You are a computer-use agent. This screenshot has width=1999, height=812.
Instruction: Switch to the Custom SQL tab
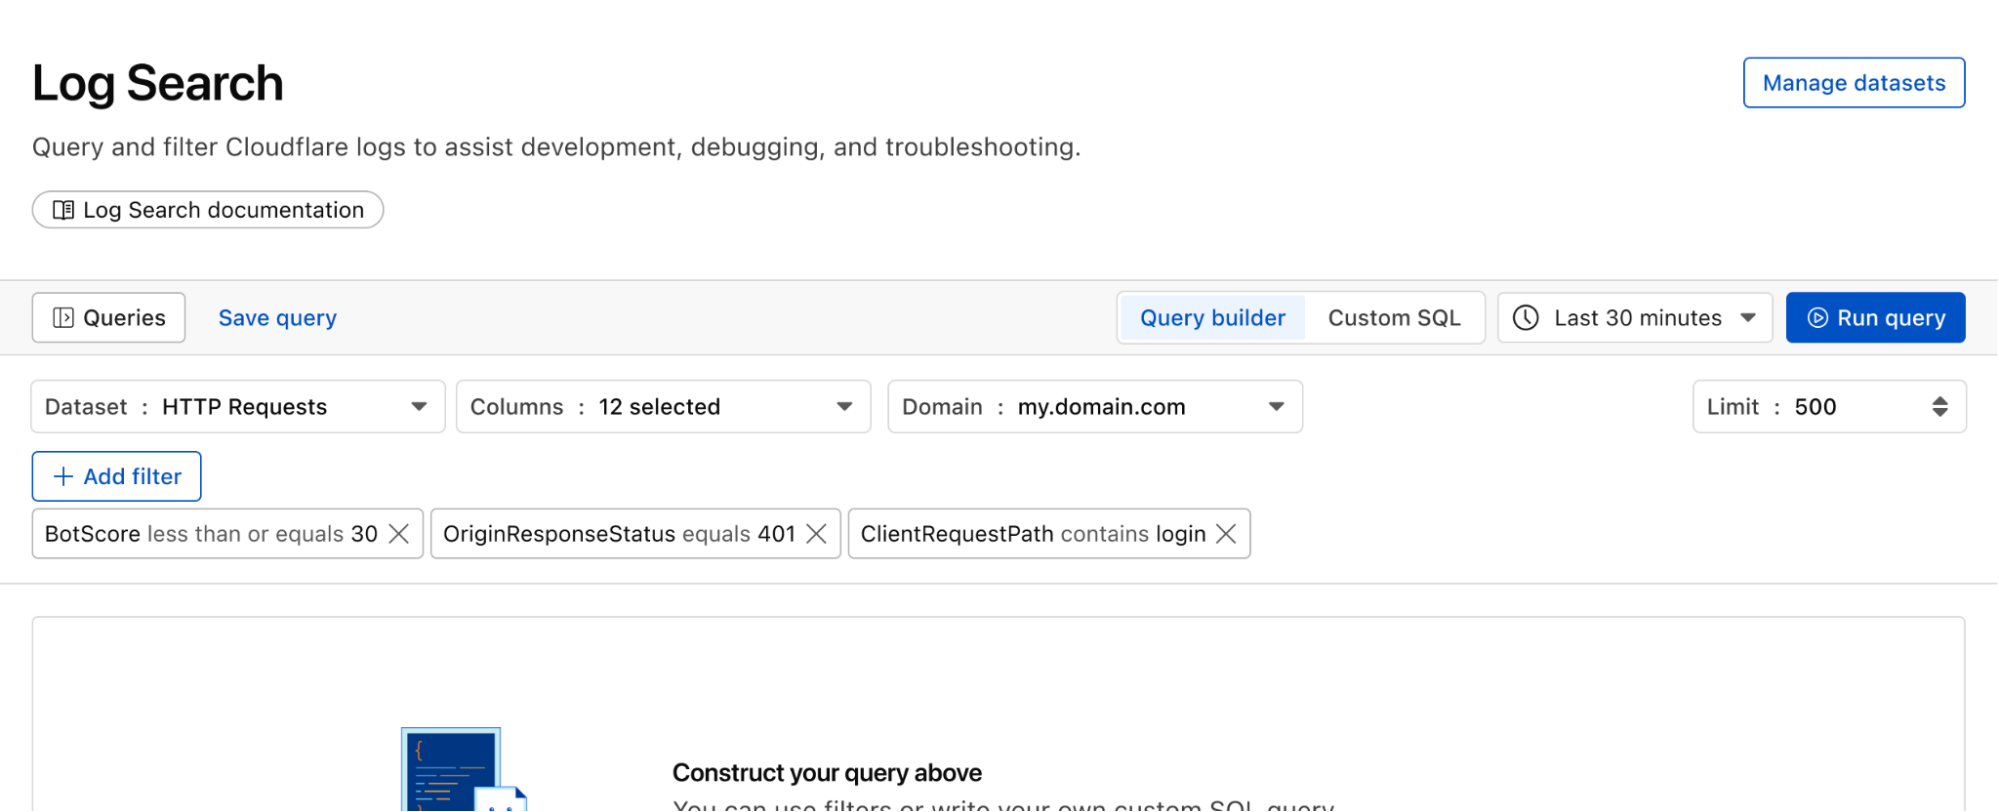coord(1394,318)
